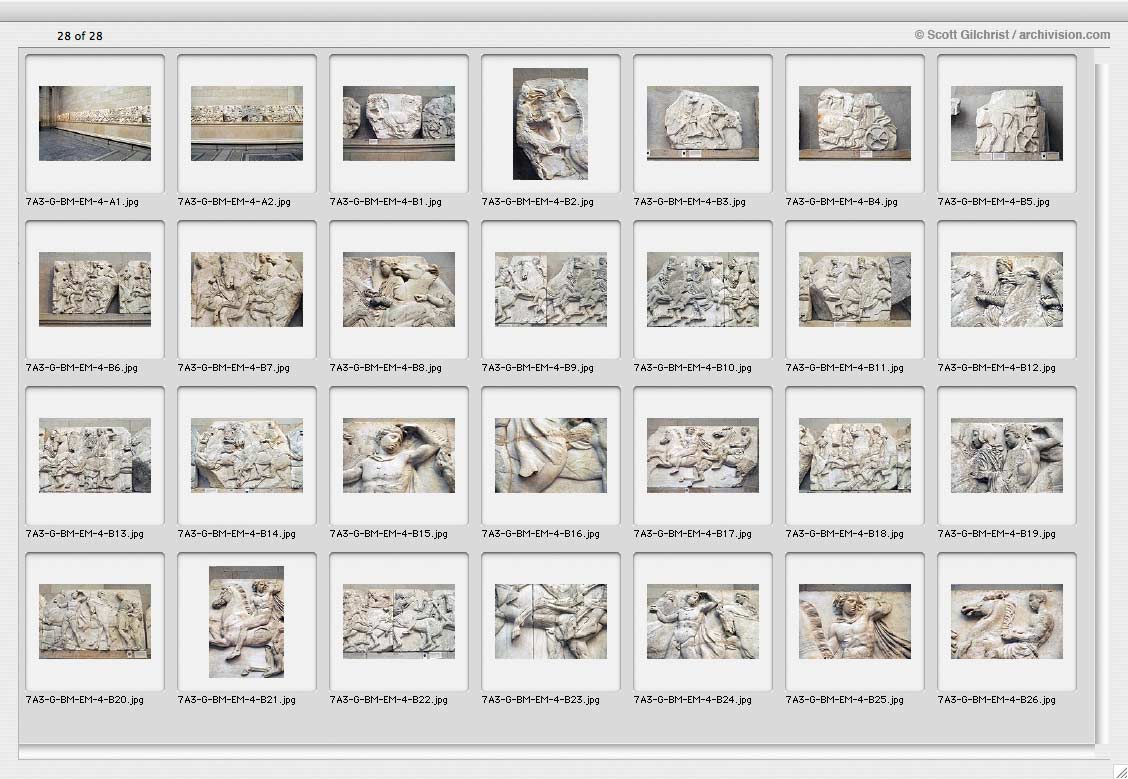Open the 7A3-G-BM-EM-4-B12.jpg thumbnail
The width and height of the screenshot is (1128, 779).
1006,289
